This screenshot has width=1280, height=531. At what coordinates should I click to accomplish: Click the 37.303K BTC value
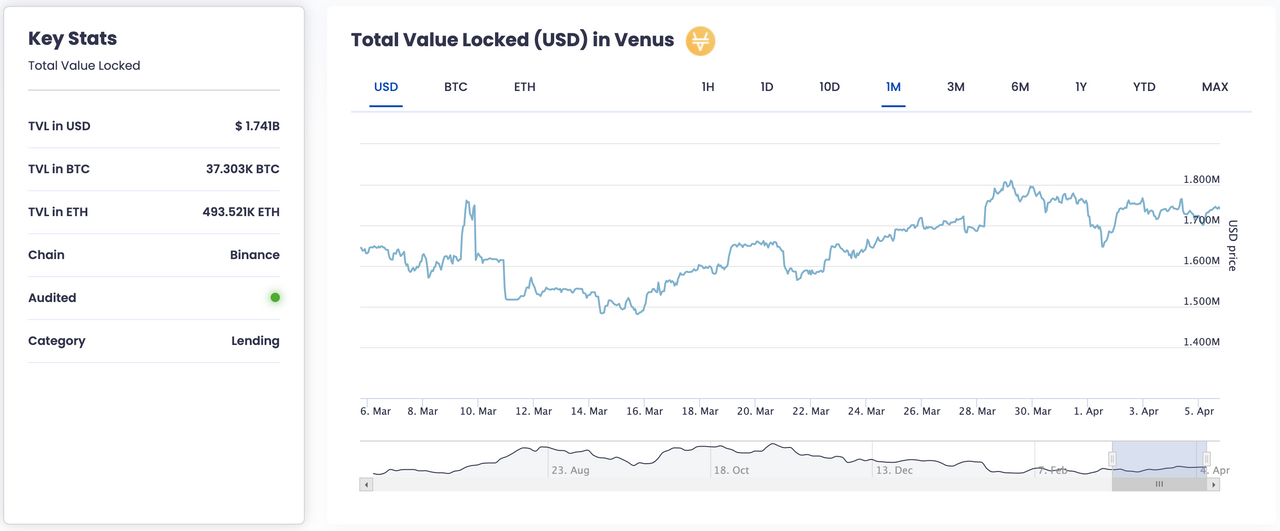click(243, 169)
